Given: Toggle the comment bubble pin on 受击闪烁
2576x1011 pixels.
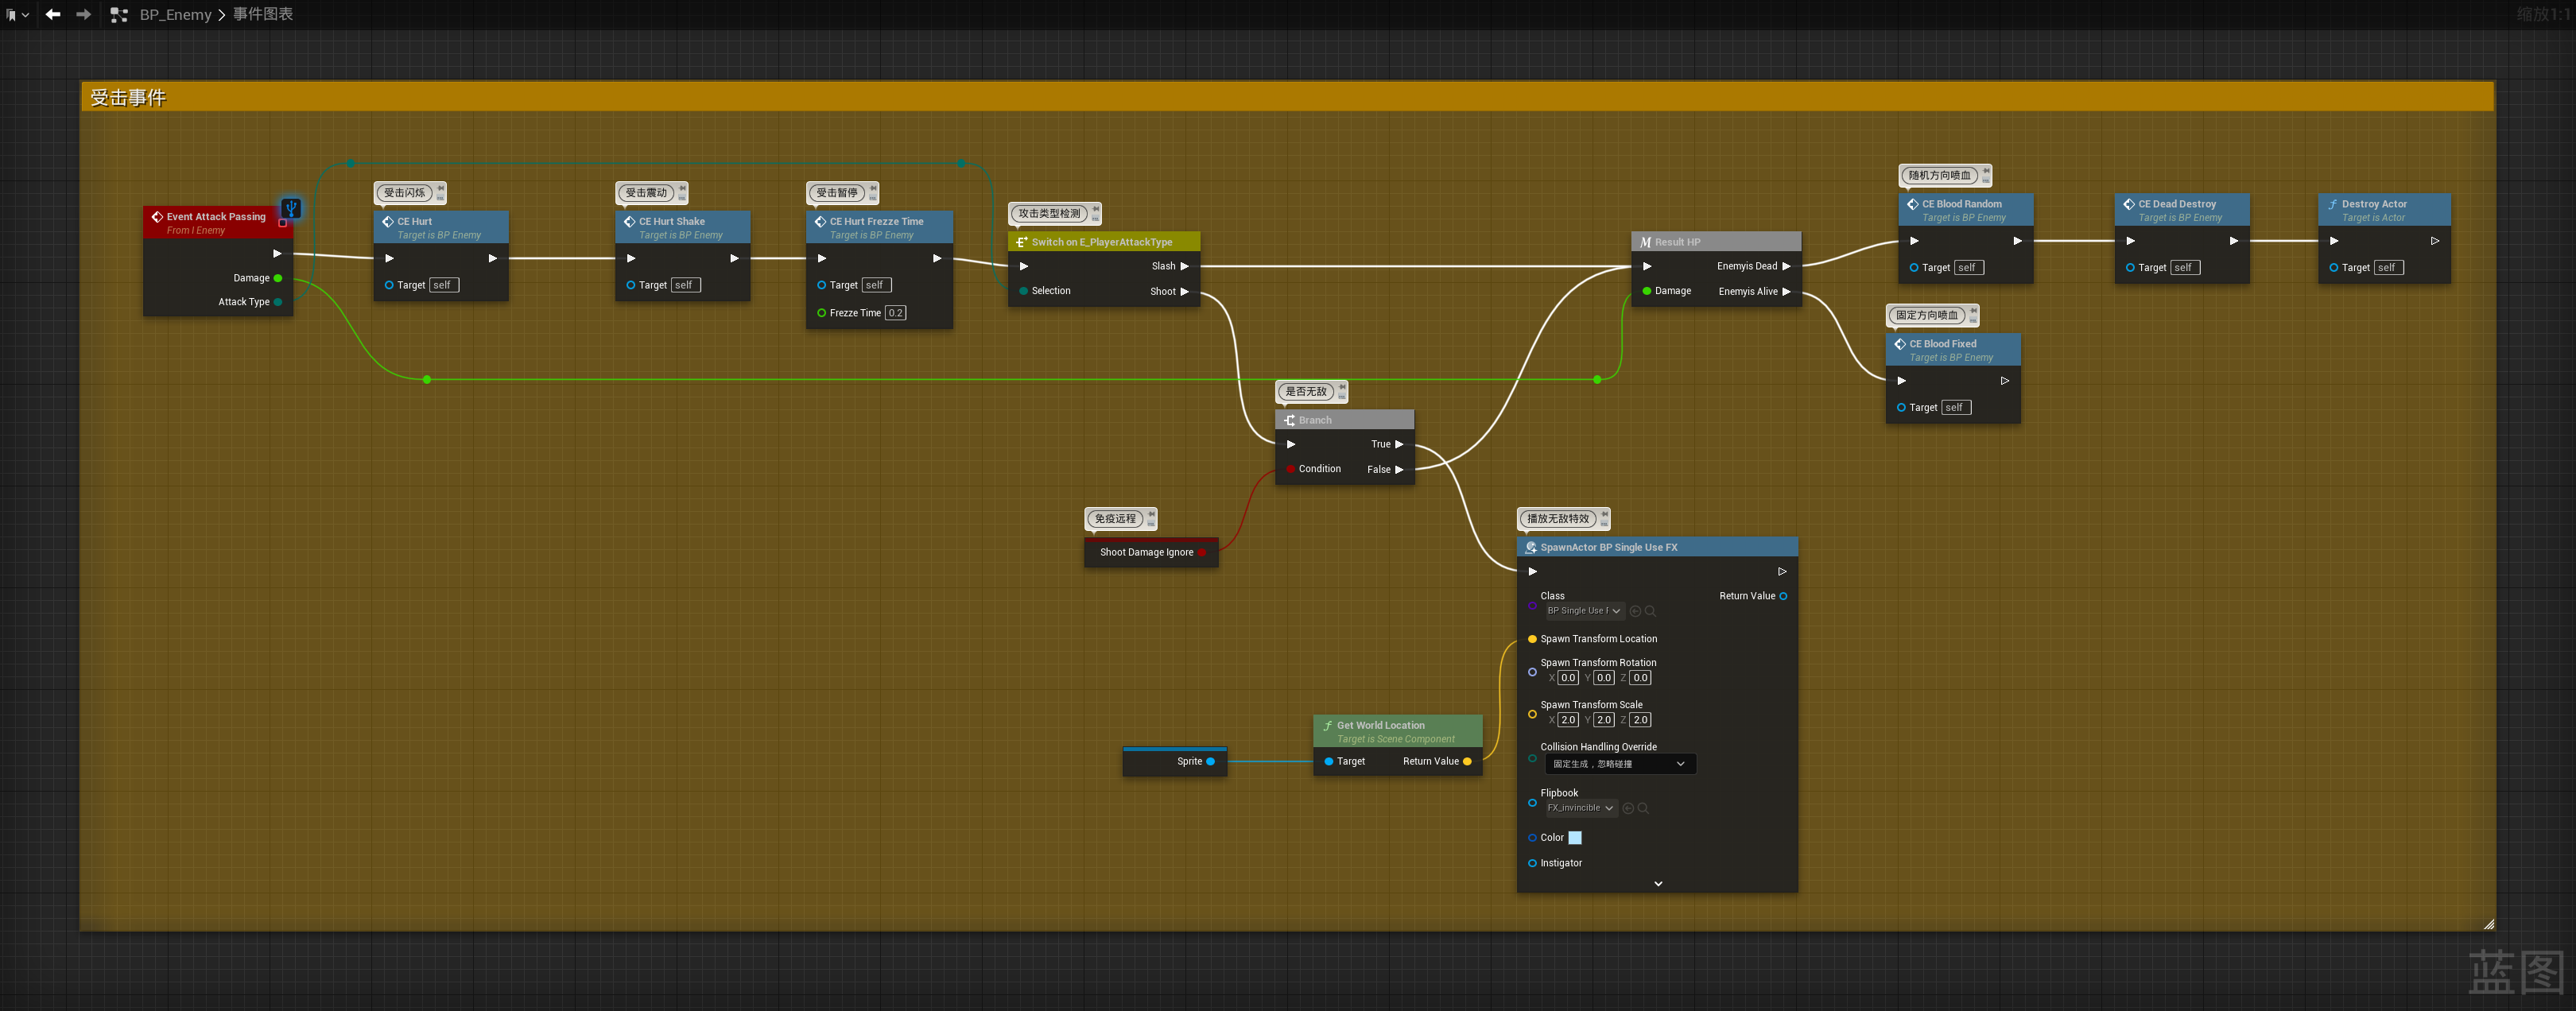Looking at the screenshot, I should tap(441, 188).
